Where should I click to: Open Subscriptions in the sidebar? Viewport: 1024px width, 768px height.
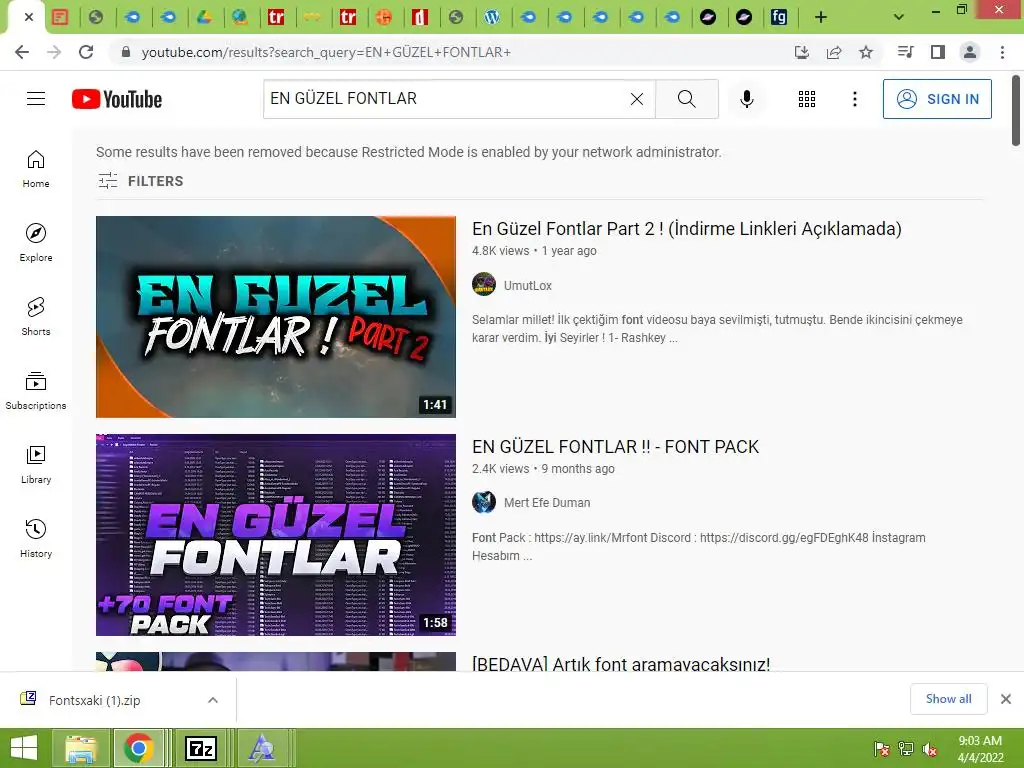[x=36, y=391]
